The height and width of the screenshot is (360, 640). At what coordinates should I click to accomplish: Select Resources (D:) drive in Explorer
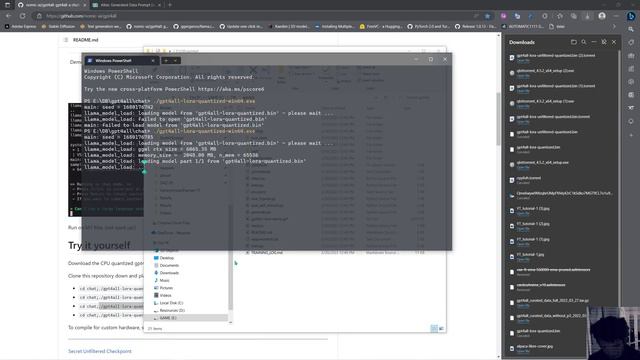click(172, 310)
